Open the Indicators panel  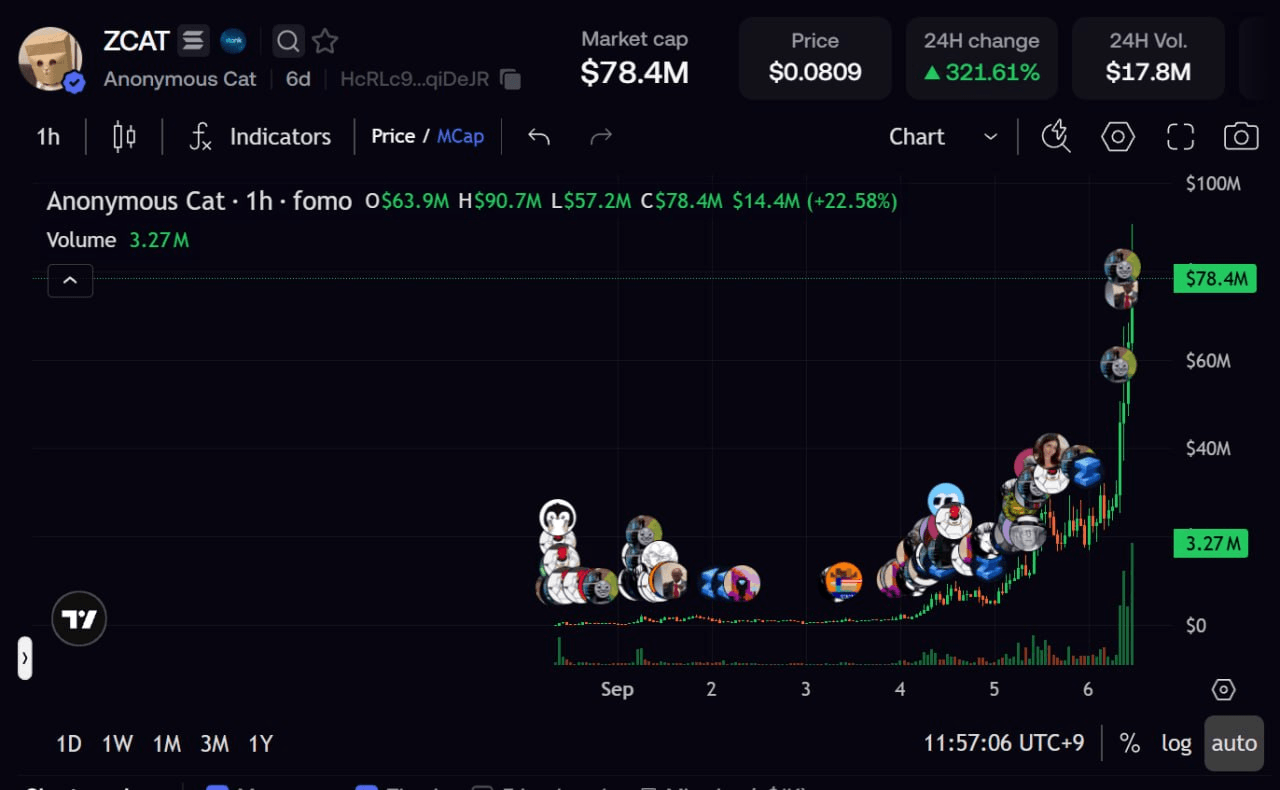(x=260, y=137)
